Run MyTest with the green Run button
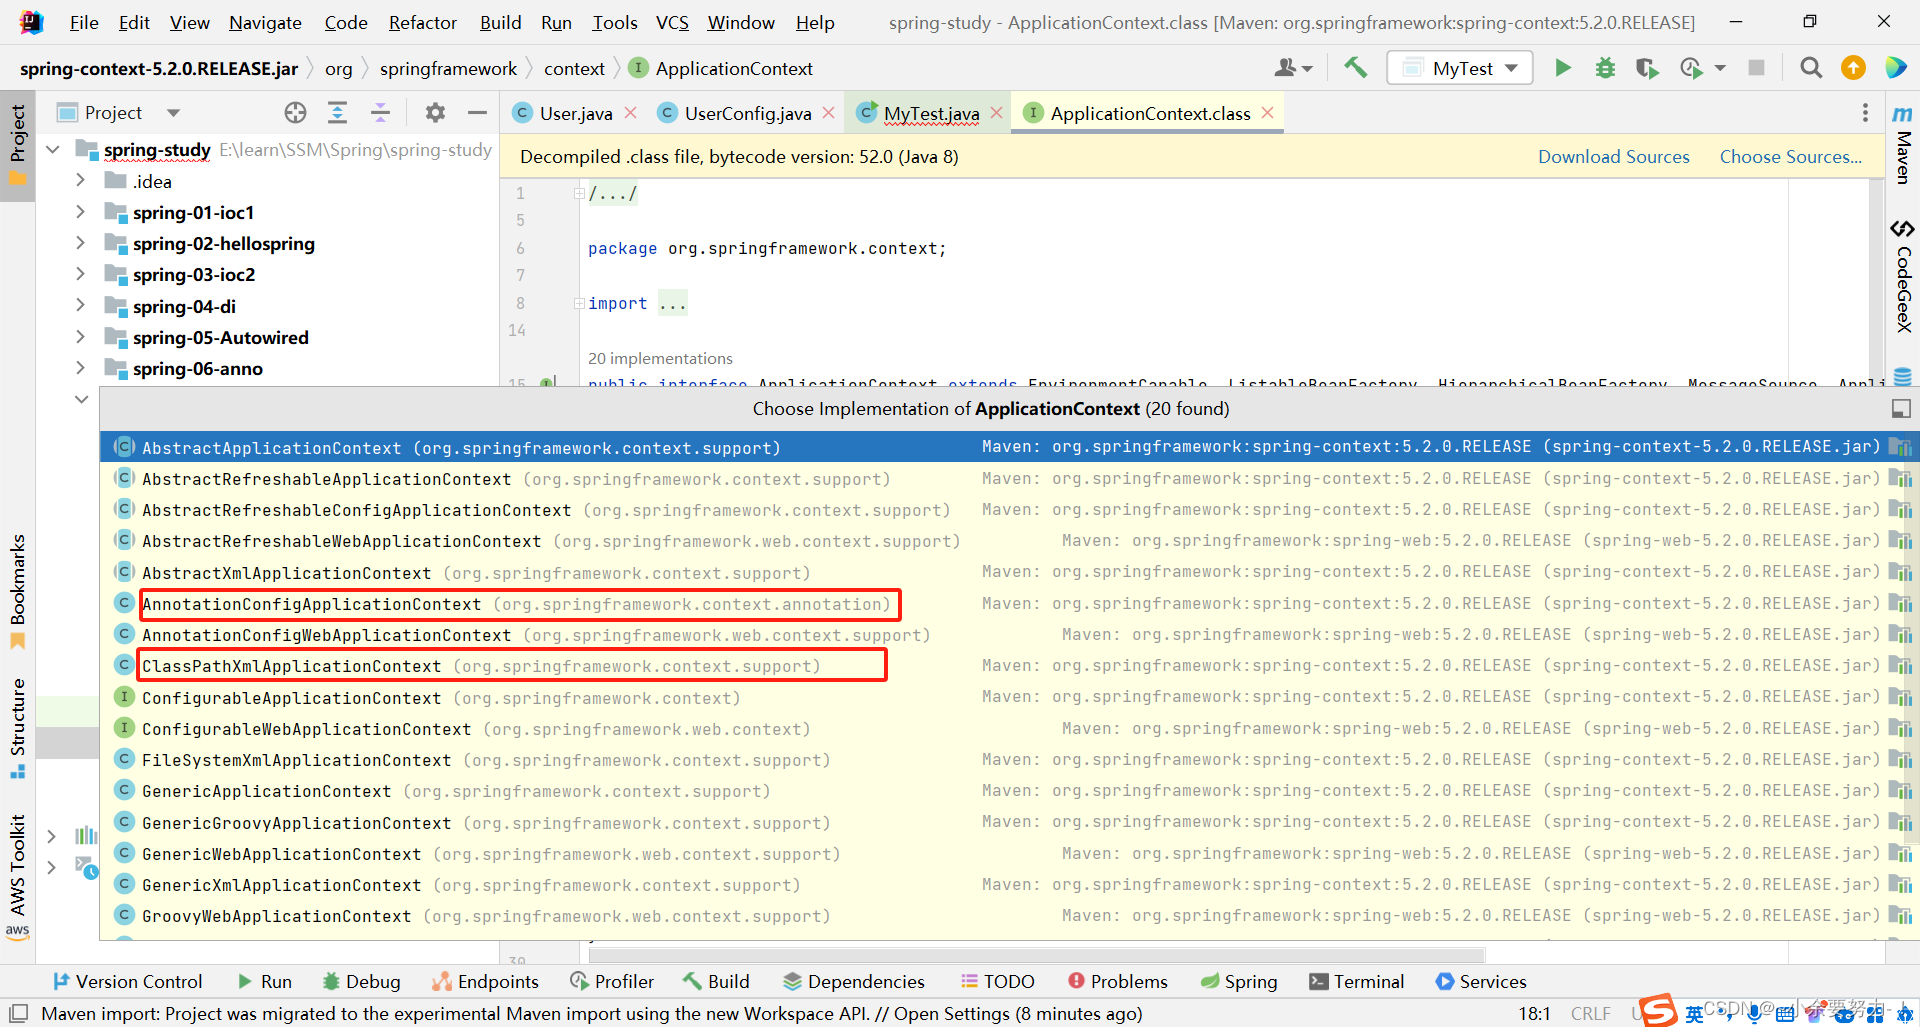Viewport: 1920px width, 1027px height. pyautogui.click(x=1562, y=68)
